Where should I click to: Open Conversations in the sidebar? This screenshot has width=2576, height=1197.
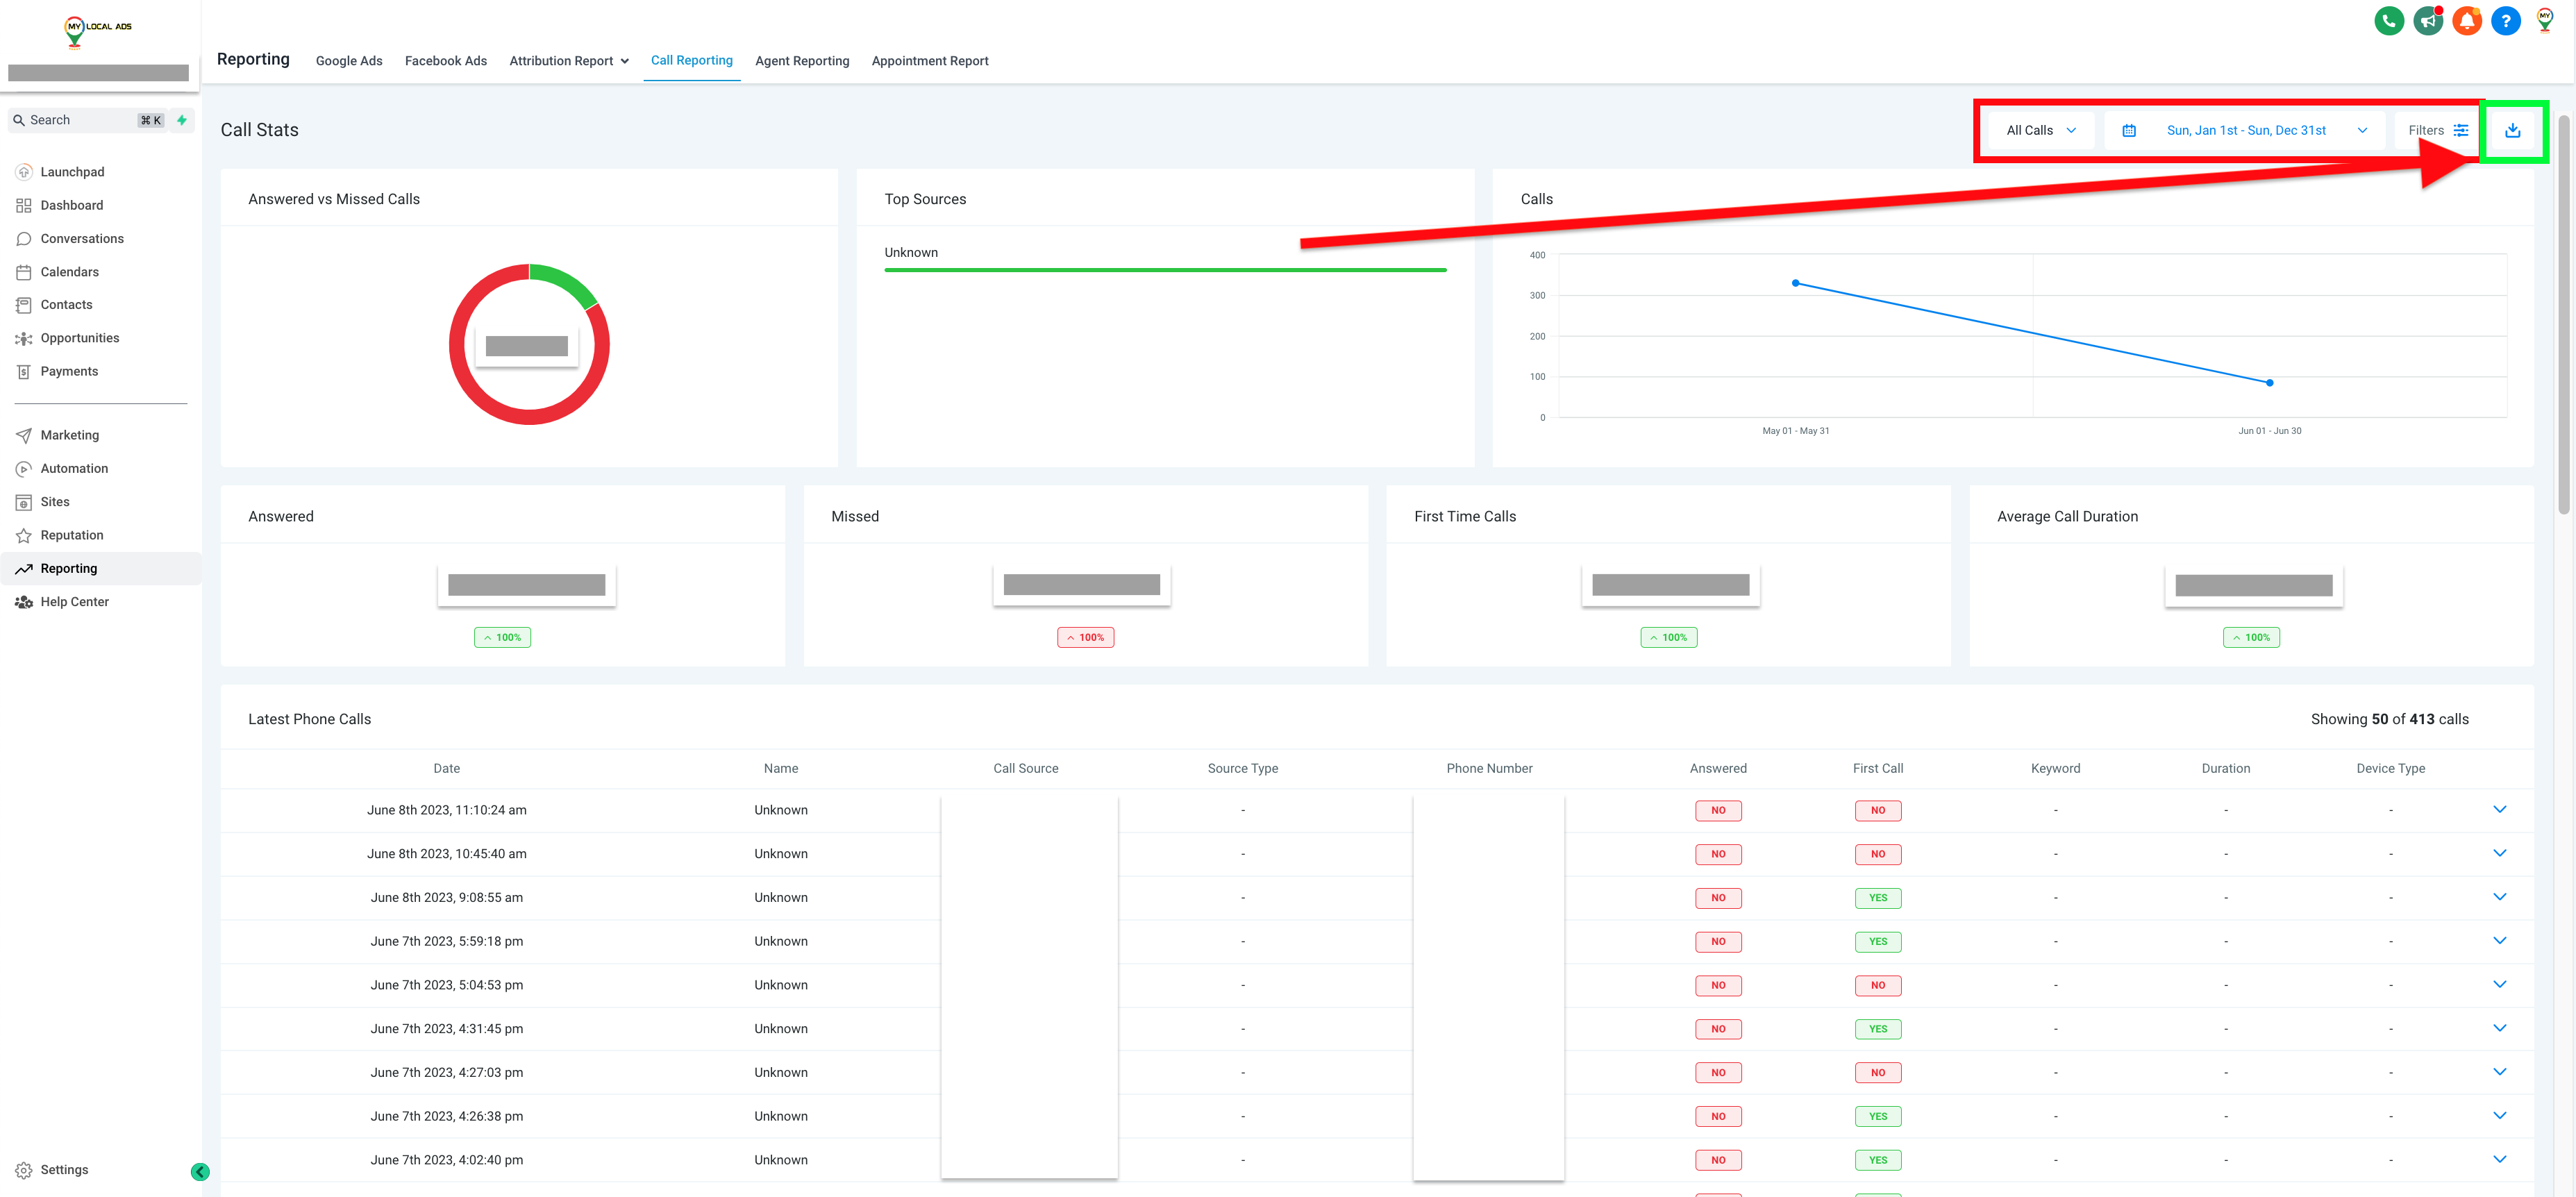pyautogui.click(x=82, y=238)
